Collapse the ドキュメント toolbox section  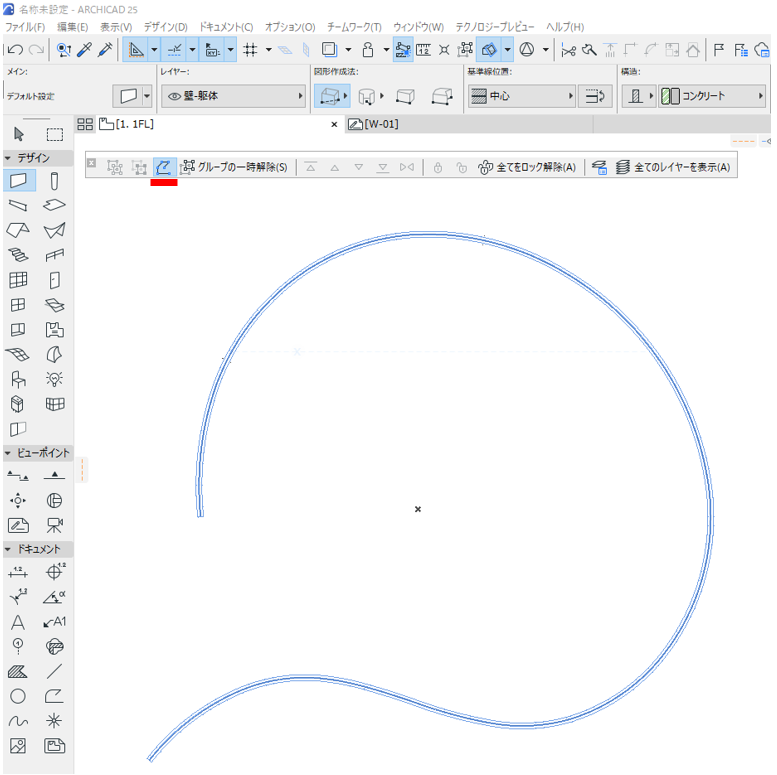point(8,549)
